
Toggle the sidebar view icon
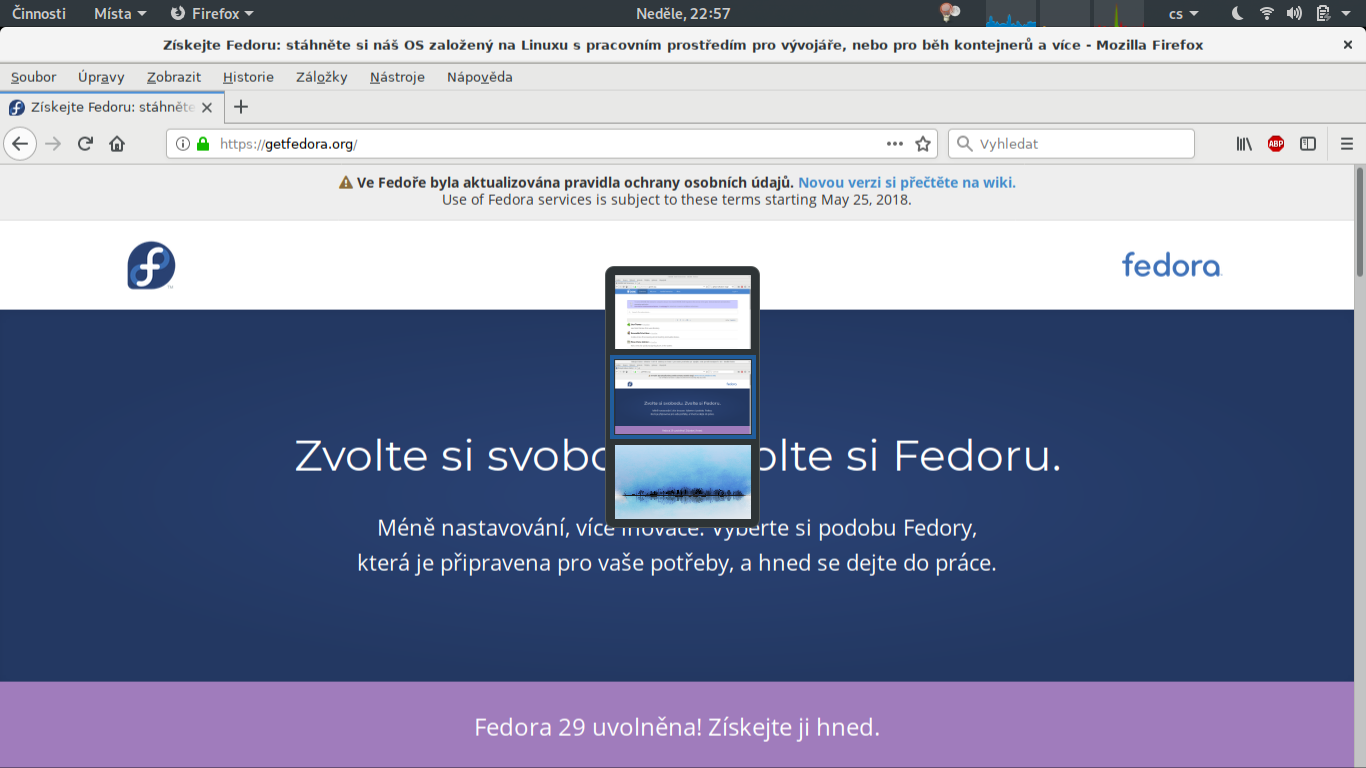pyautogui.click(x=1308, y=144)
